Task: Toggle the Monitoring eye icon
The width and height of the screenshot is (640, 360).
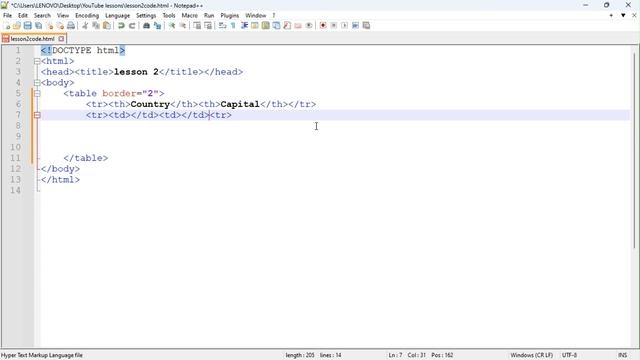Action: (309, 26)
